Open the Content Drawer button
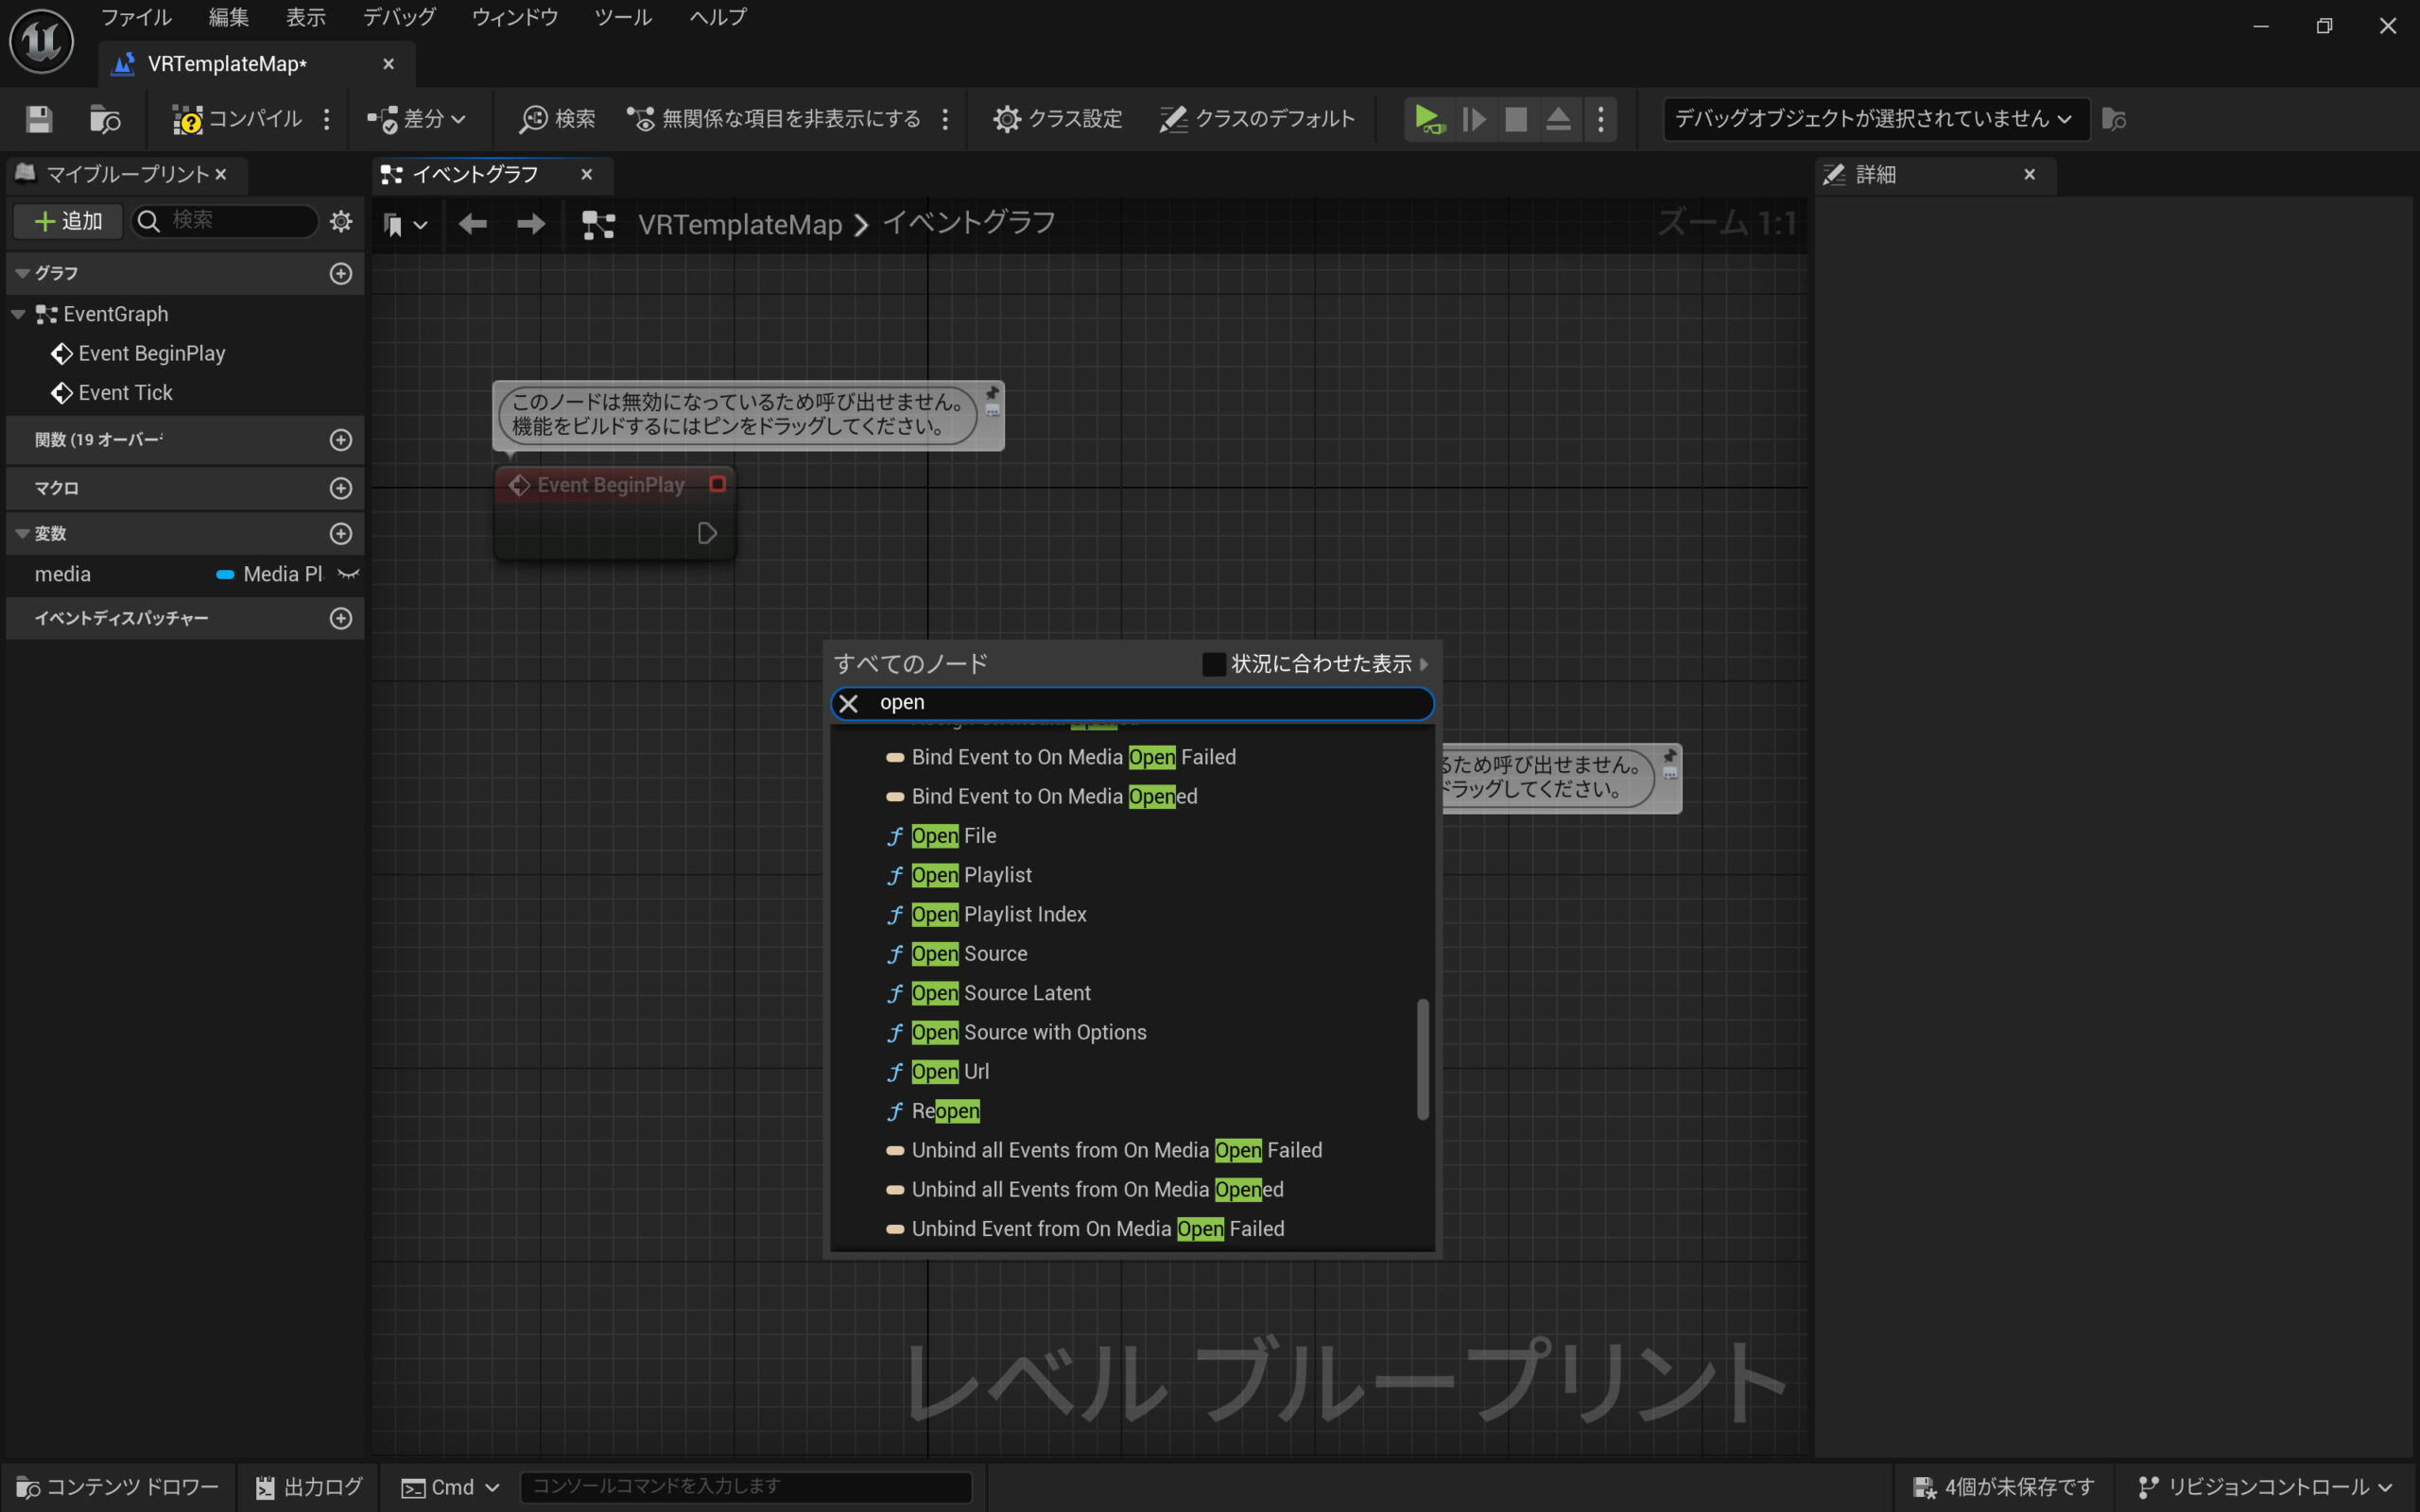 (x=118, y=1487)
